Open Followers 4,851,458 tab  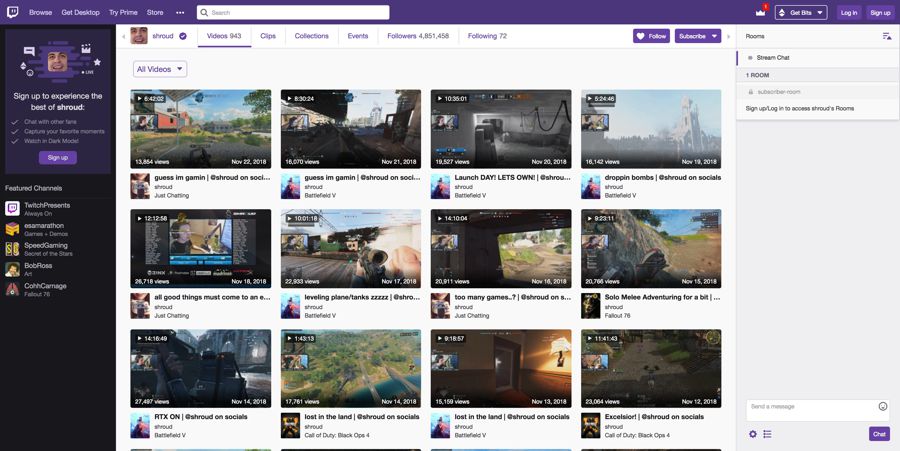[x=418, y=36]
